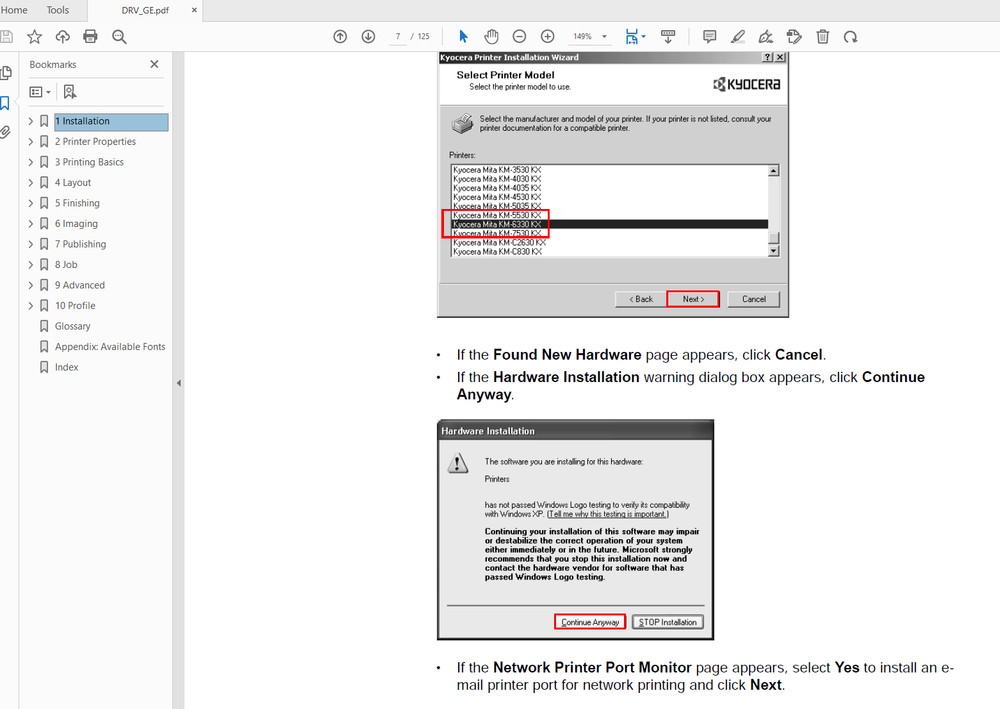Jump to 4 Layout bookmark
This screenshot has height=709, width=1000.
tap(73, 182)
